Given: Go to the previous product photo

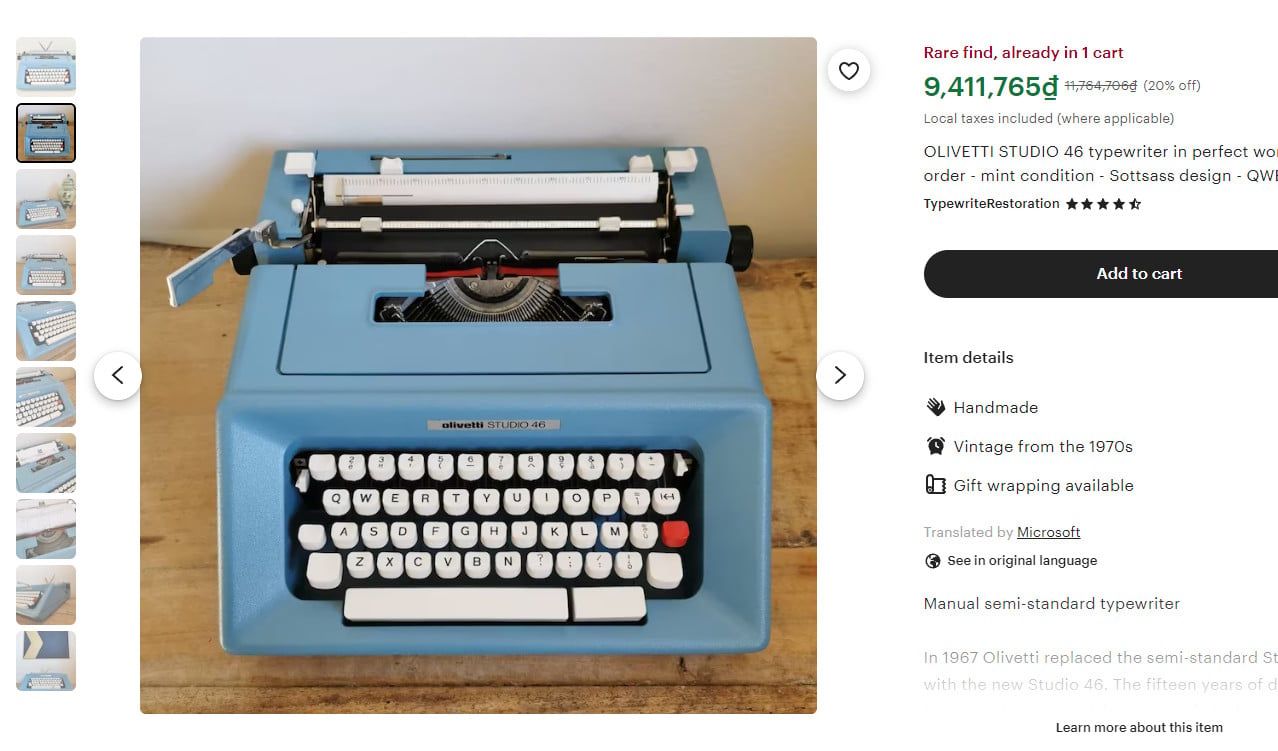Looking at the screenshot, I should click(x=118, y=375).
